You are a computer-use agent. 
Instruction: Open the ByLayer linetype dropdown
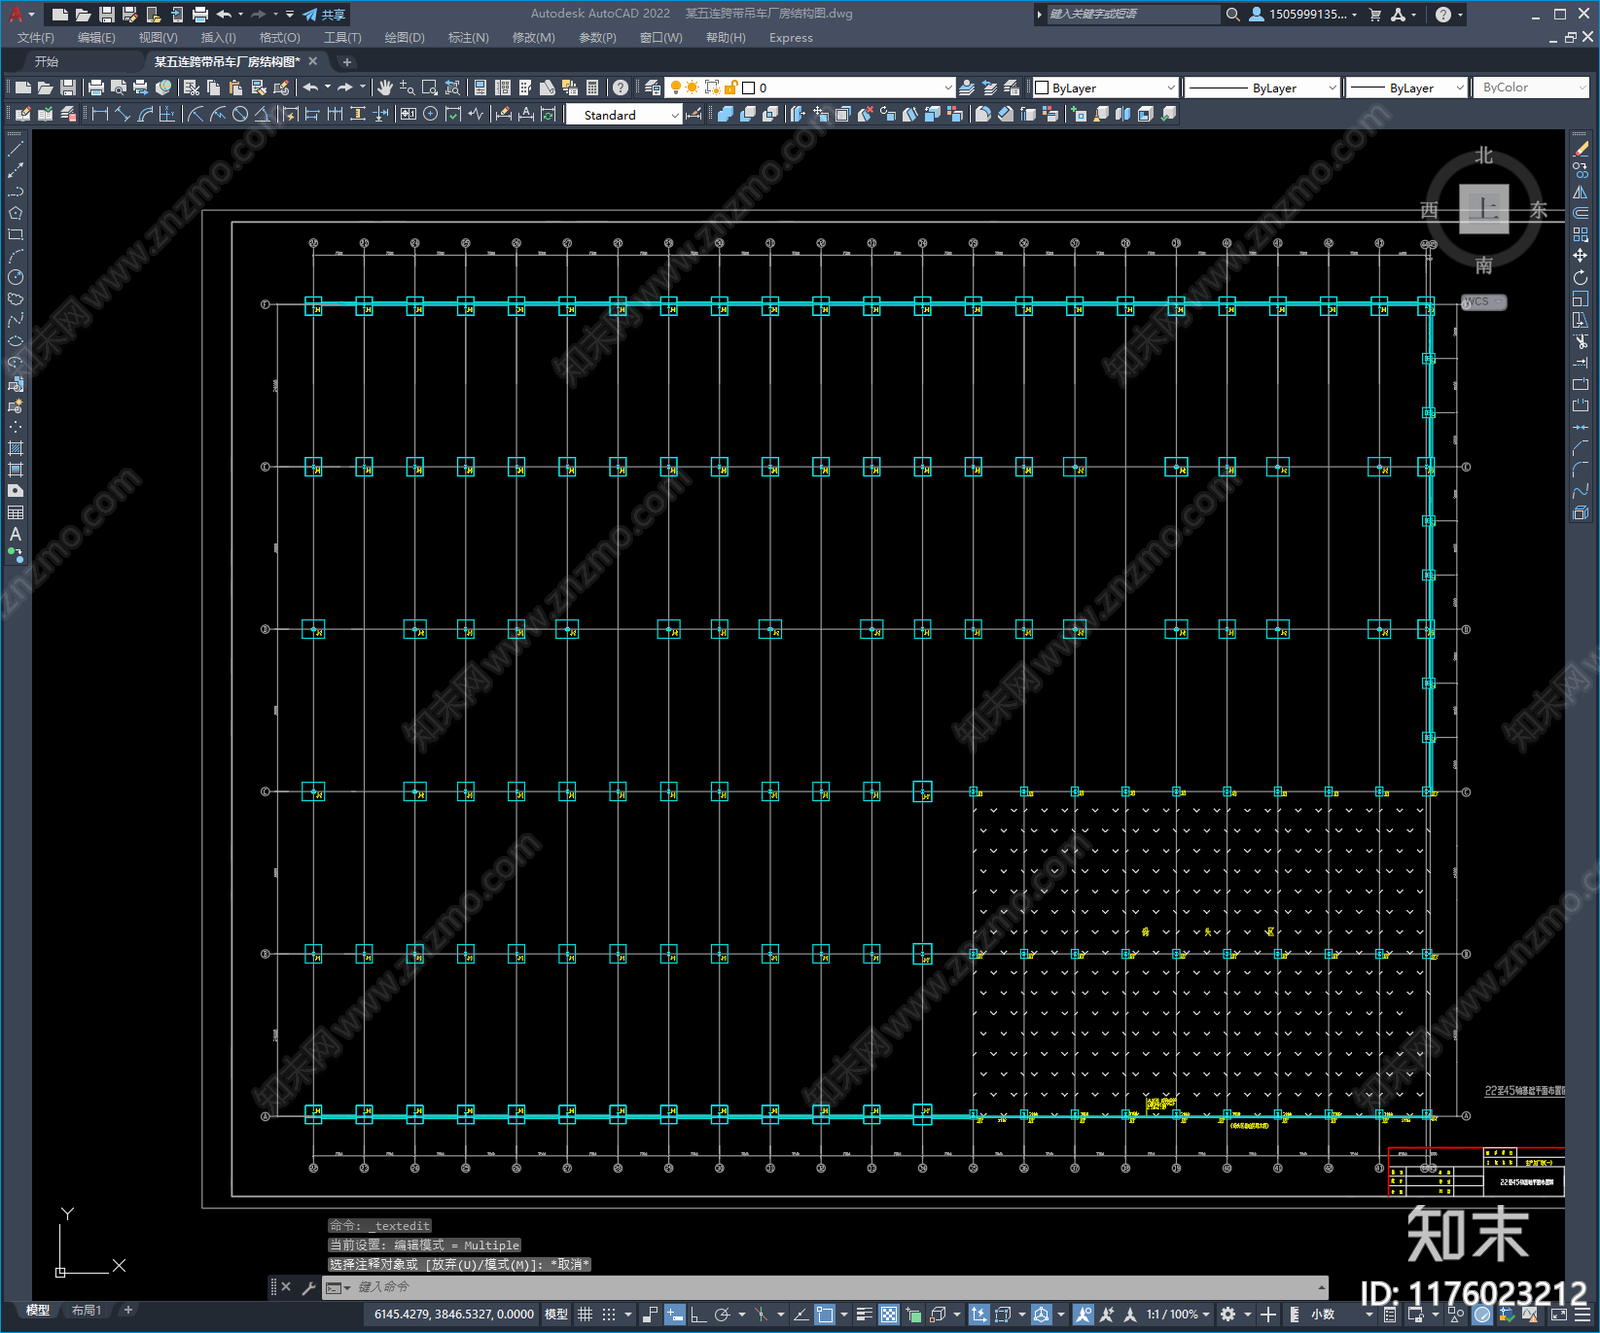(1262, 88)
